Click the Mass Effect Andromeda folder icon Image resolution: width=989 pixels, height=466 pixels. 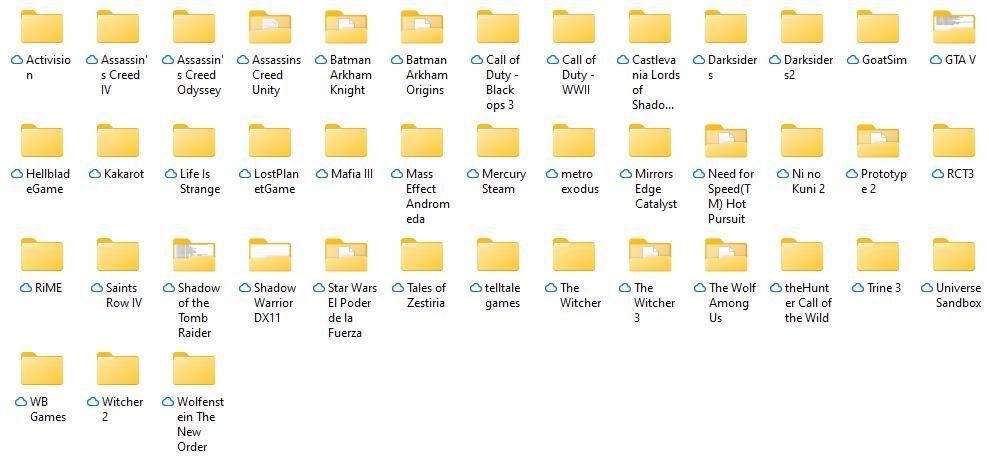click(x=422, y=141)
